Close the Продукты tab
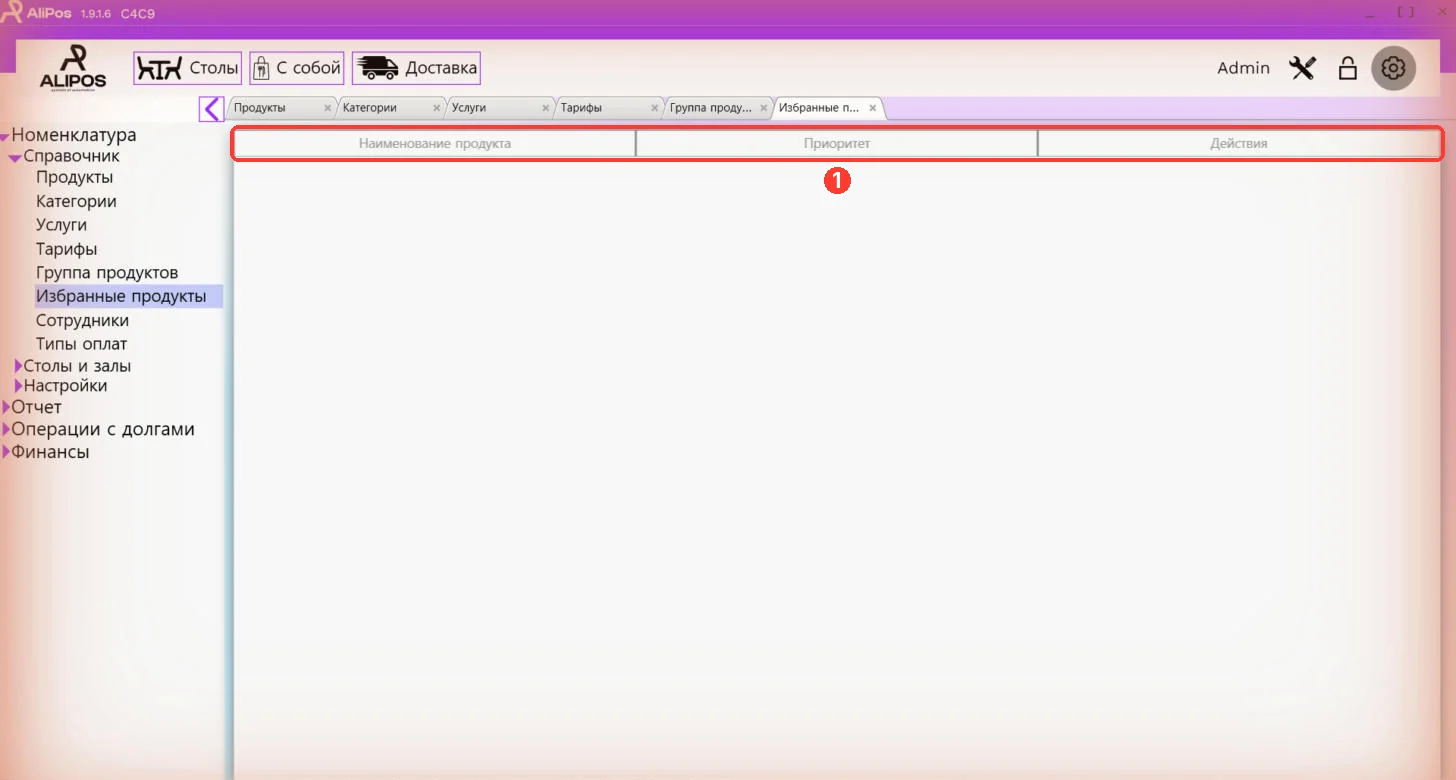 (x=327, y=108)
